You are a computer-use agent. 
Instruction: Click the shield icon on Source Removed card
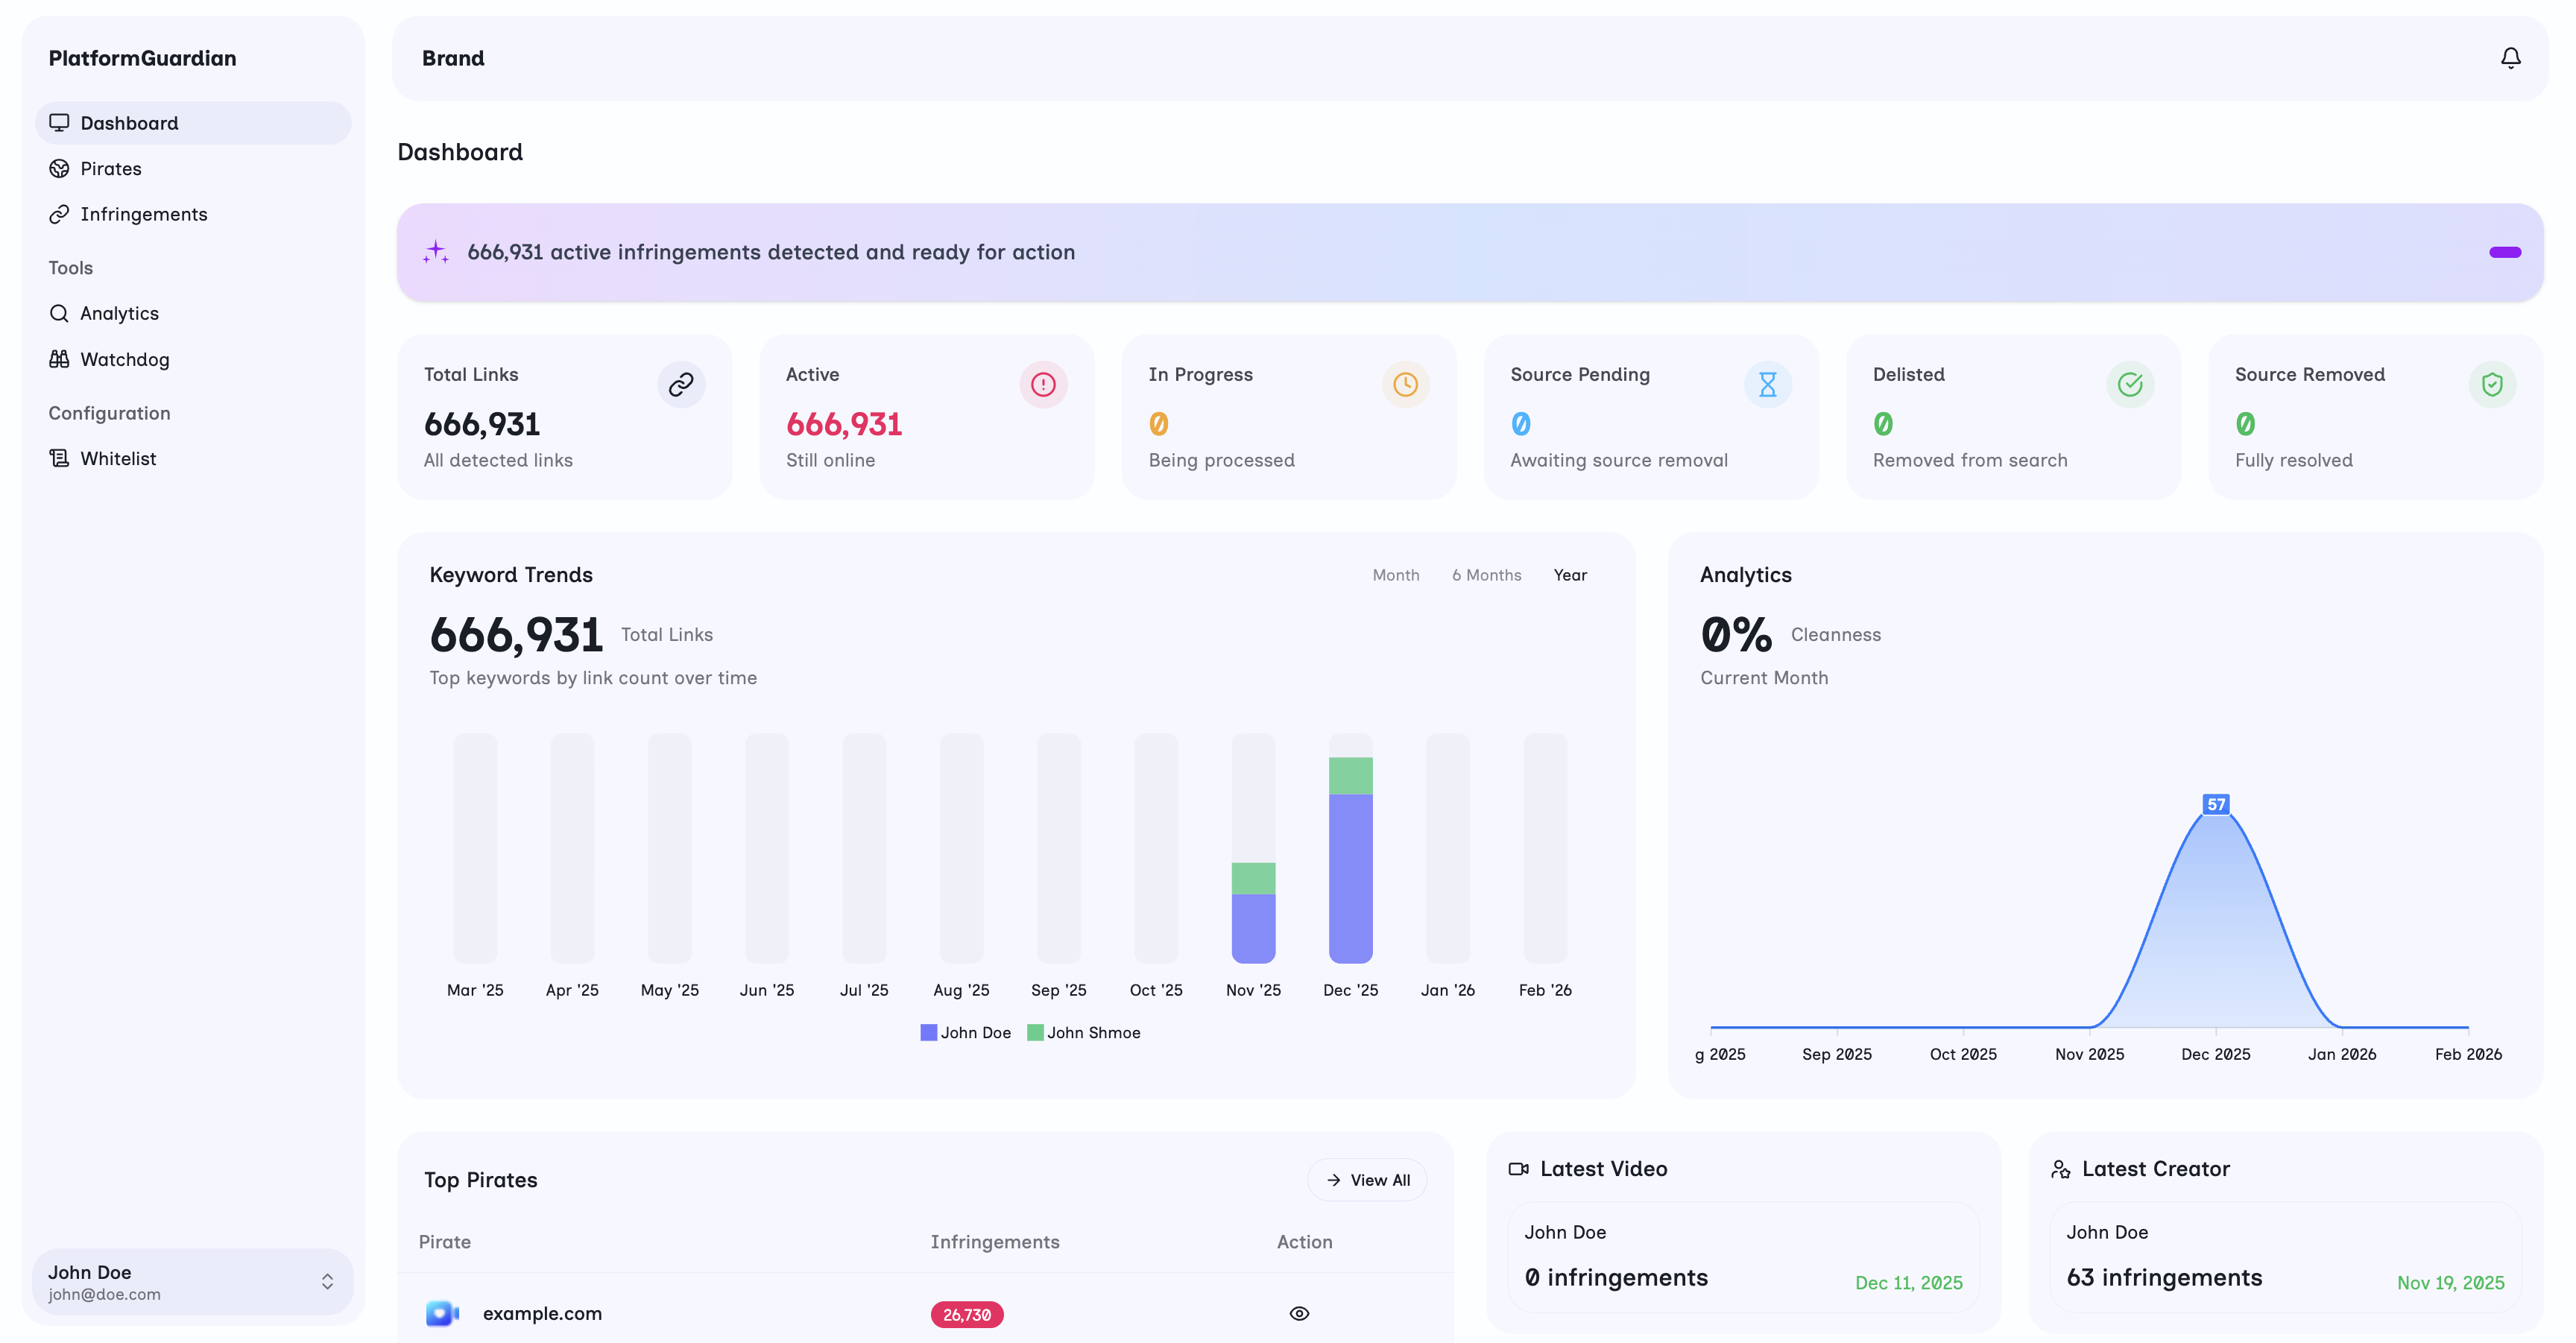(x=2492, y=383)
